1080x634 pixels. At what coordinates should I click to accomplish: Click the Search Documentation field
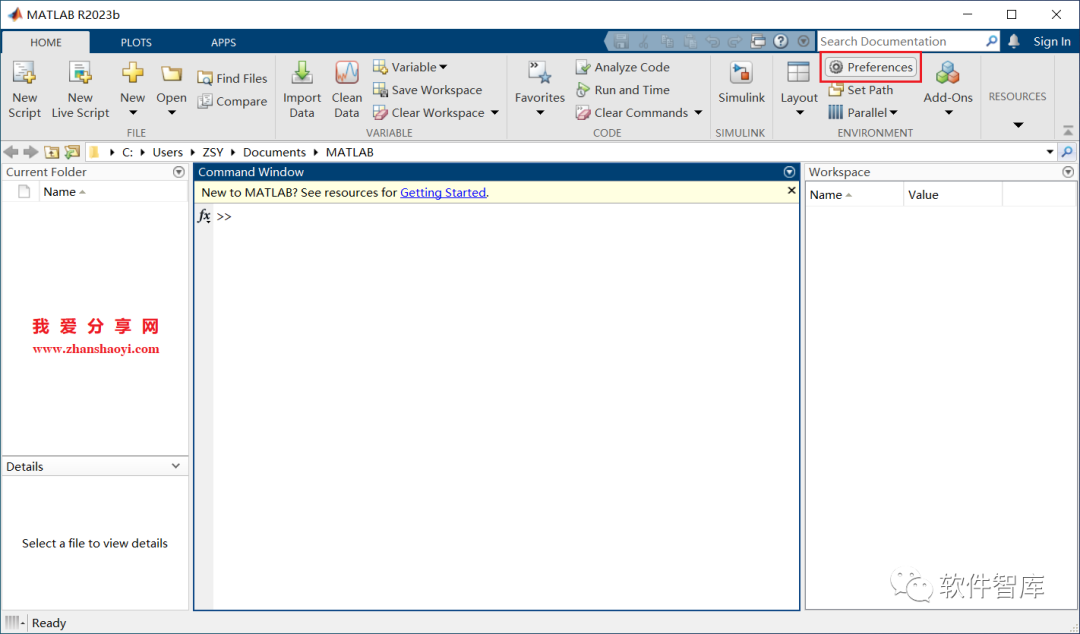point(901,41)
